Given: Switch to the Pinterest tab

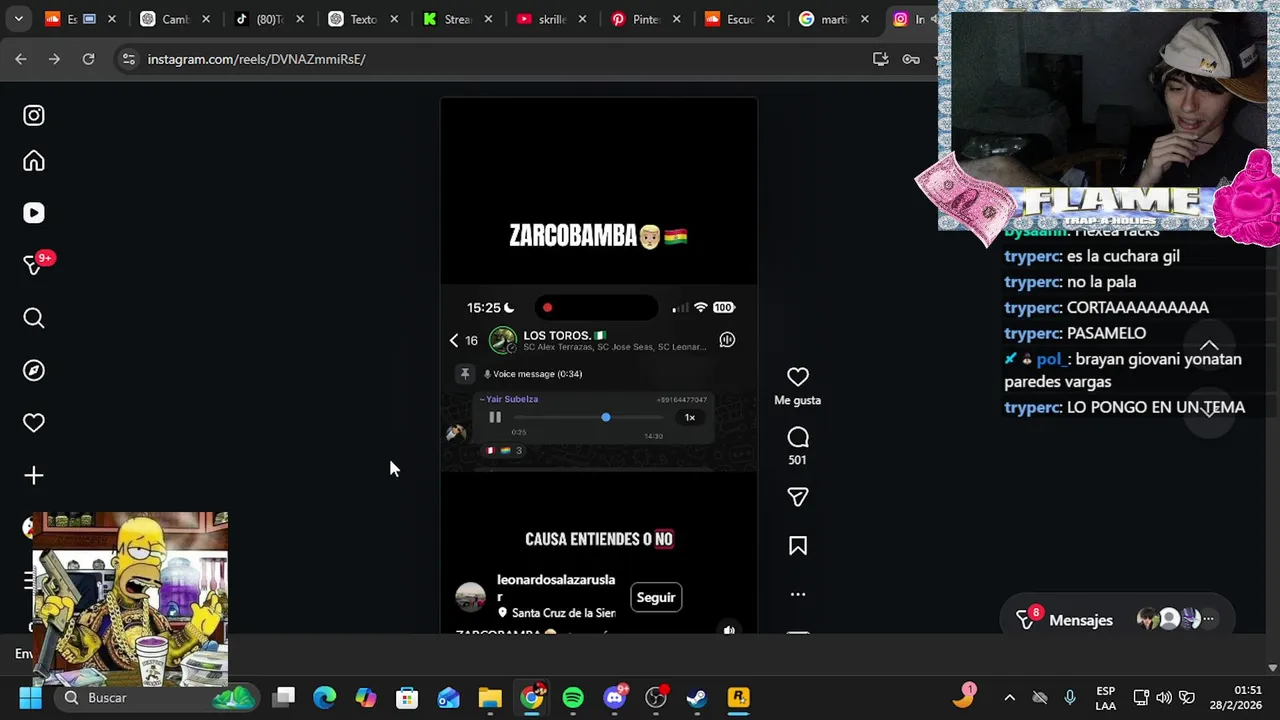Looking at the screenshot, I should [x=647, y=19].
